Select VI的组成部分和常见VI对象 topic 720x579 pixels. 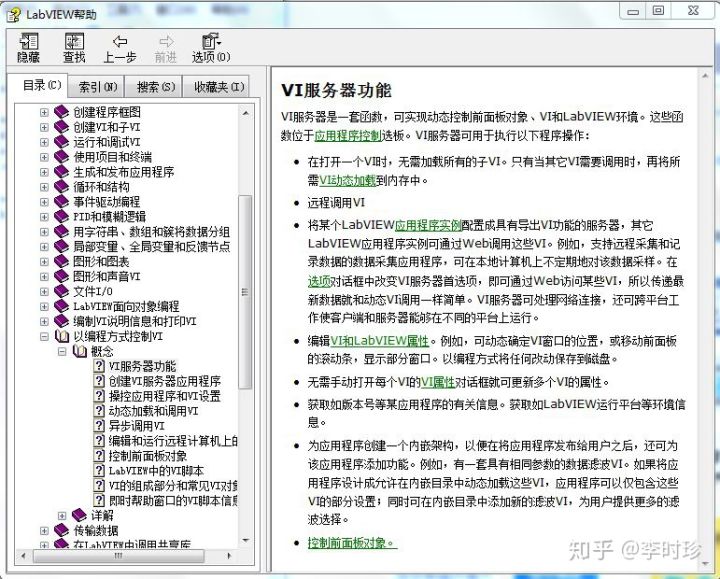click(173, 485)
